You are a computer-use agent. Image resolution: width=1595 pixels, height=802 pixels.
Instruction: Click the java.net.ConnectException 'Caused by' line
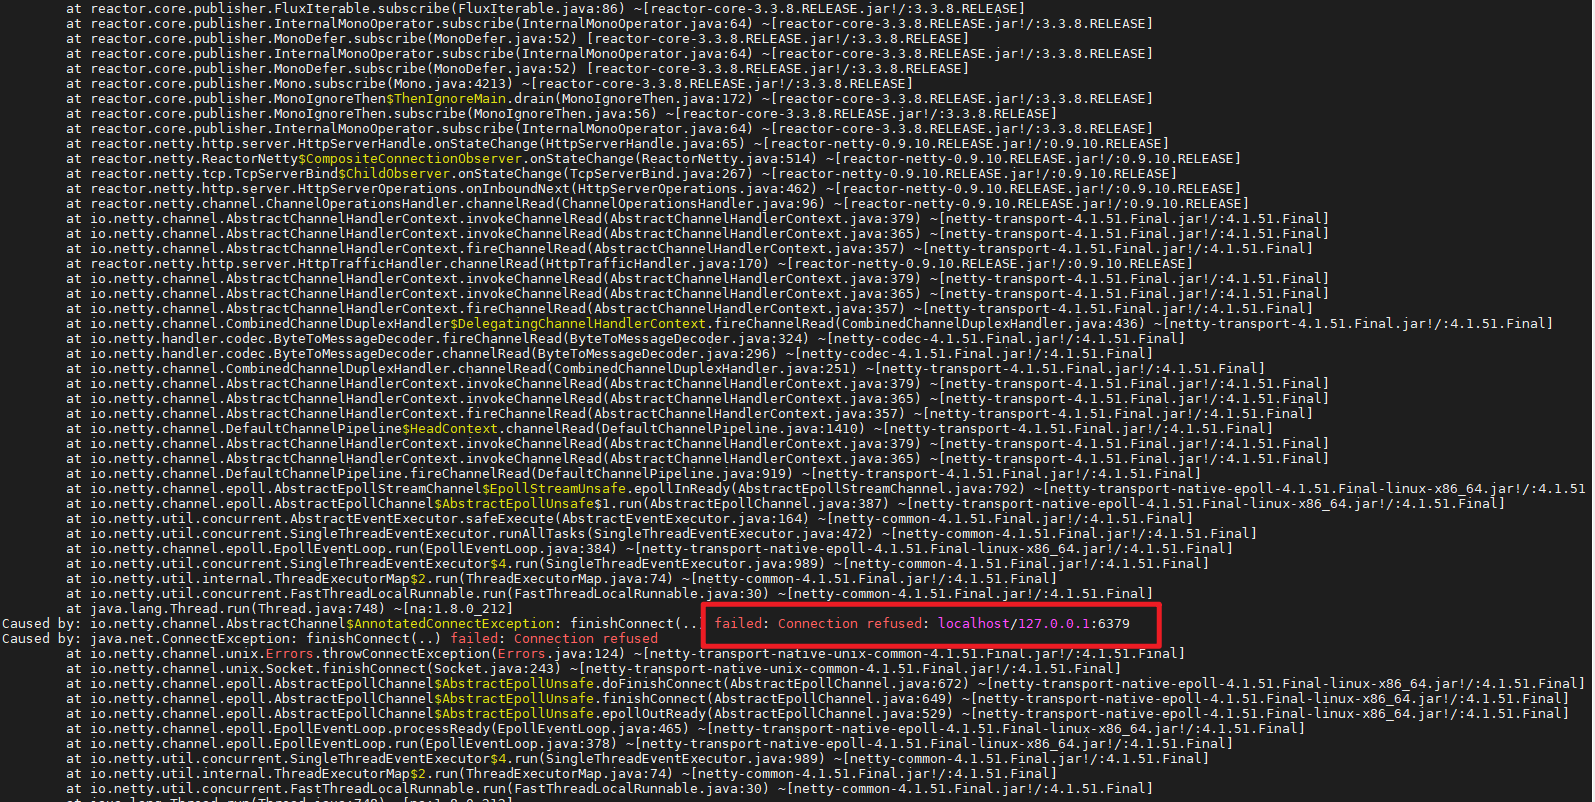click(x=330, y=638)
